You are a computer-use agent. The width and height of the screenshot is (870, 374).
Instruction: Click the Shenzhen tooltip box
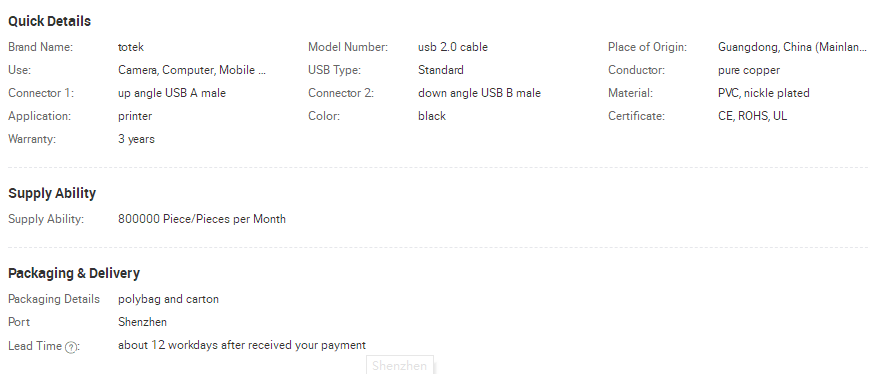coord(399,365)
